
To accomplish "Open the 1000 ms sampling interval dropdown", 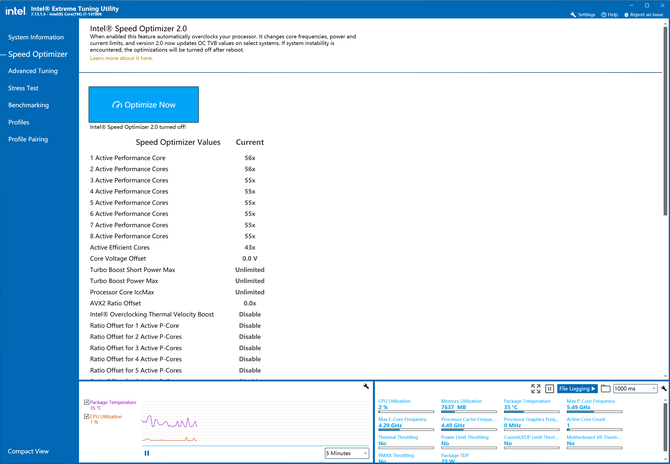I will point(635,388).
